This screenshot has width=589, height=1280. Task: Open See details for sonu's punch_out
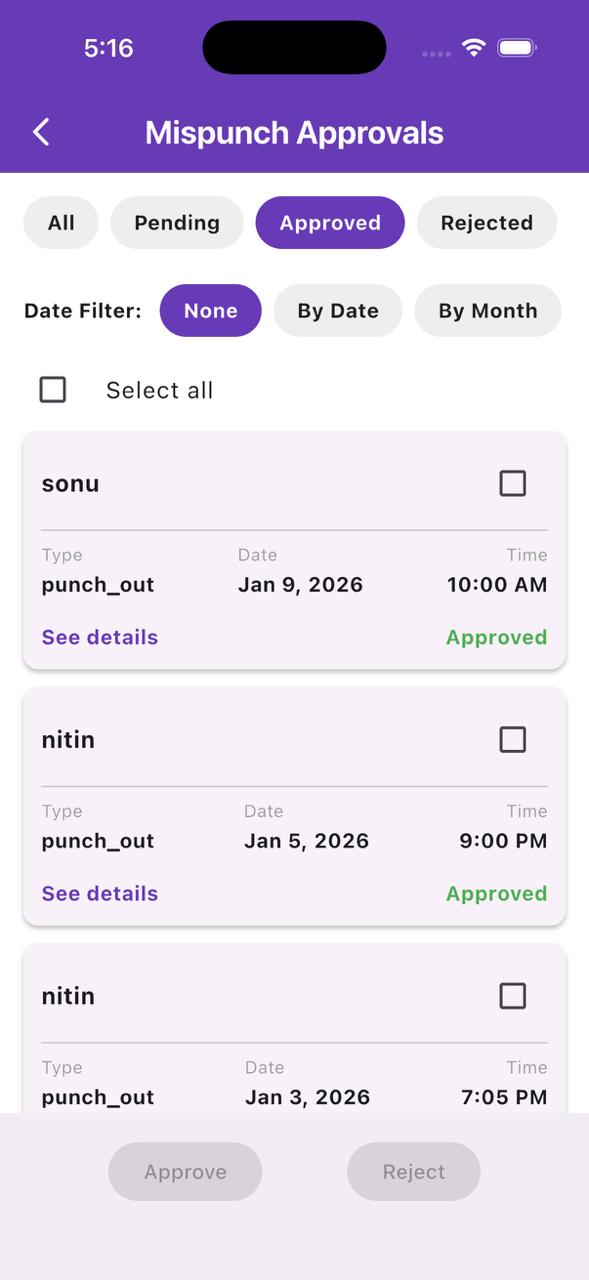click(99, 637)
